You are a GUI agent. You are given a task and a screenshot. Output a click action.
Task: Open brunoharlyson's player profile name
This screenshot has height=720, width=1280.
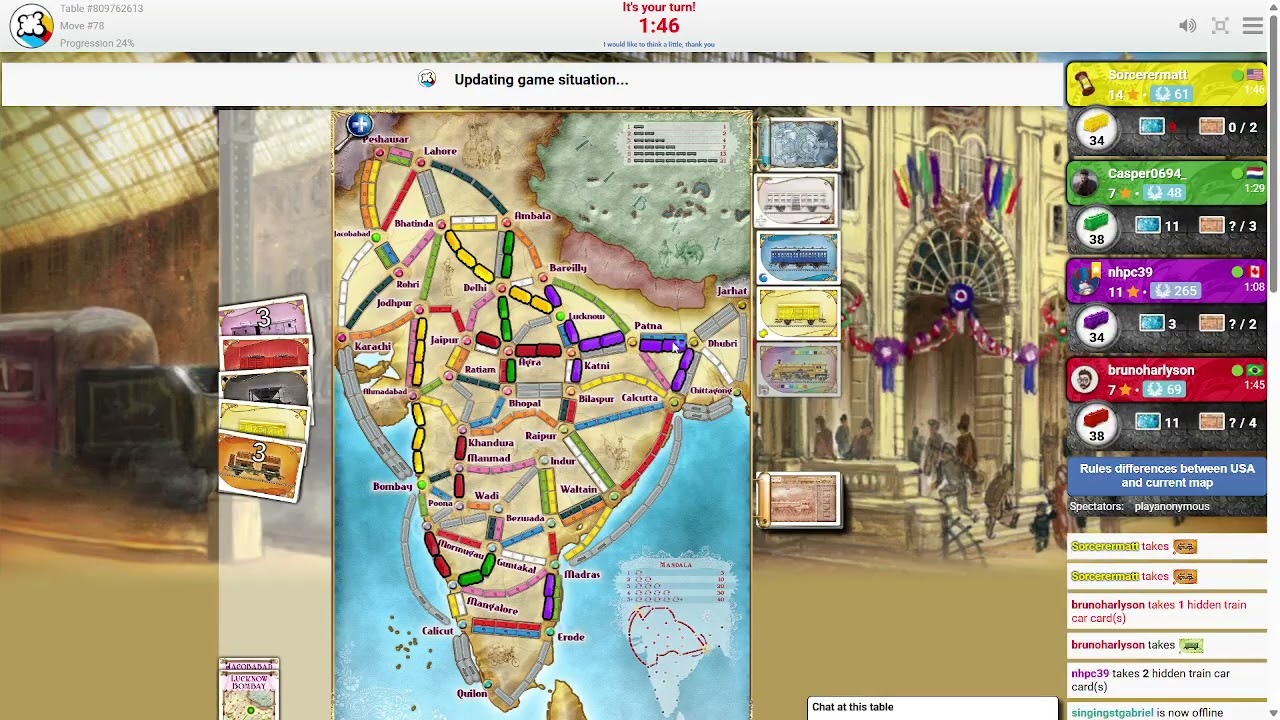1151,370
